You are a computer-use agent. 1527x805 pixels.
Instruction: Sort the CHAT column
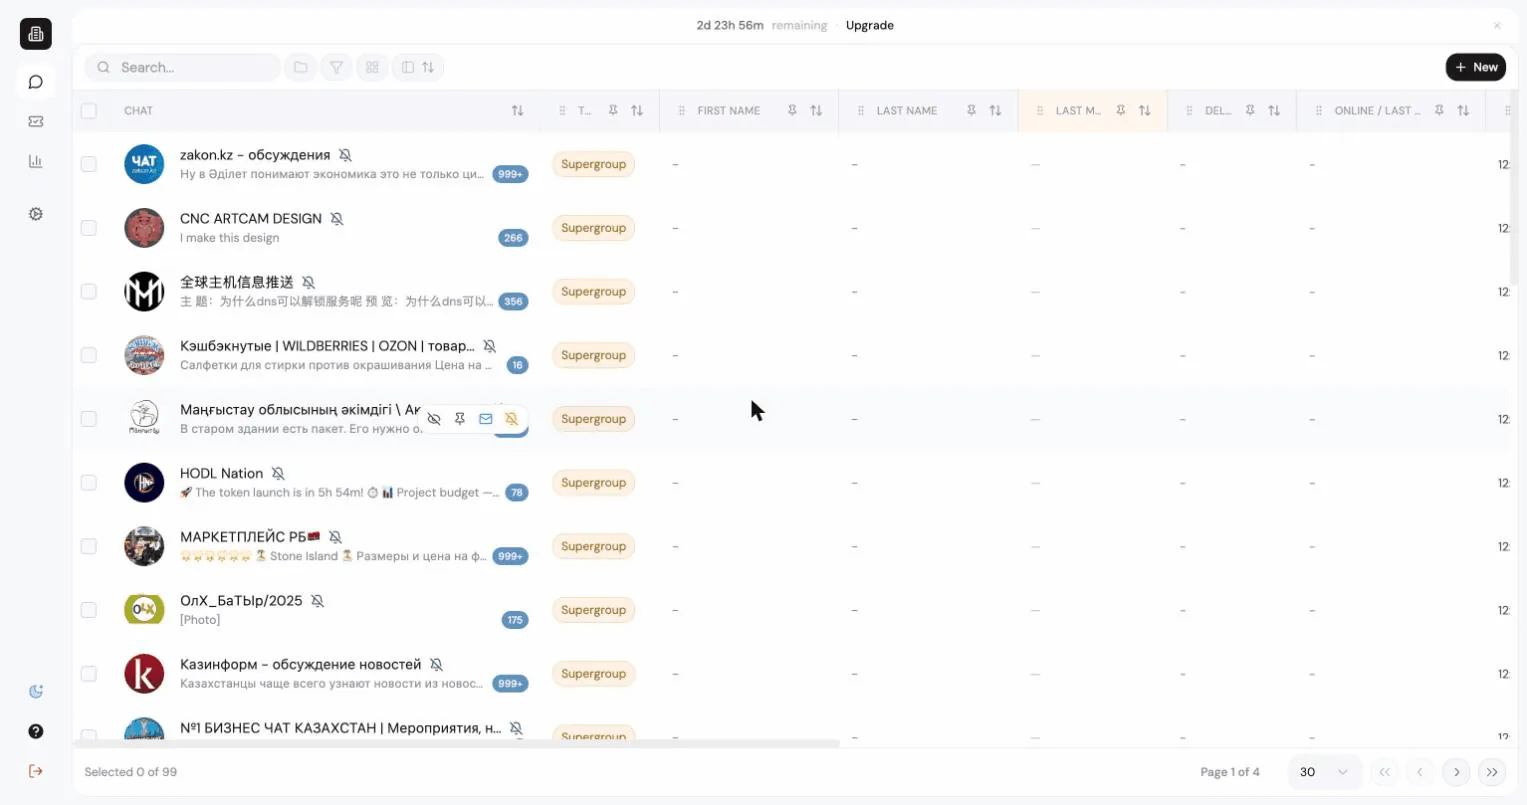pos(517,111)
